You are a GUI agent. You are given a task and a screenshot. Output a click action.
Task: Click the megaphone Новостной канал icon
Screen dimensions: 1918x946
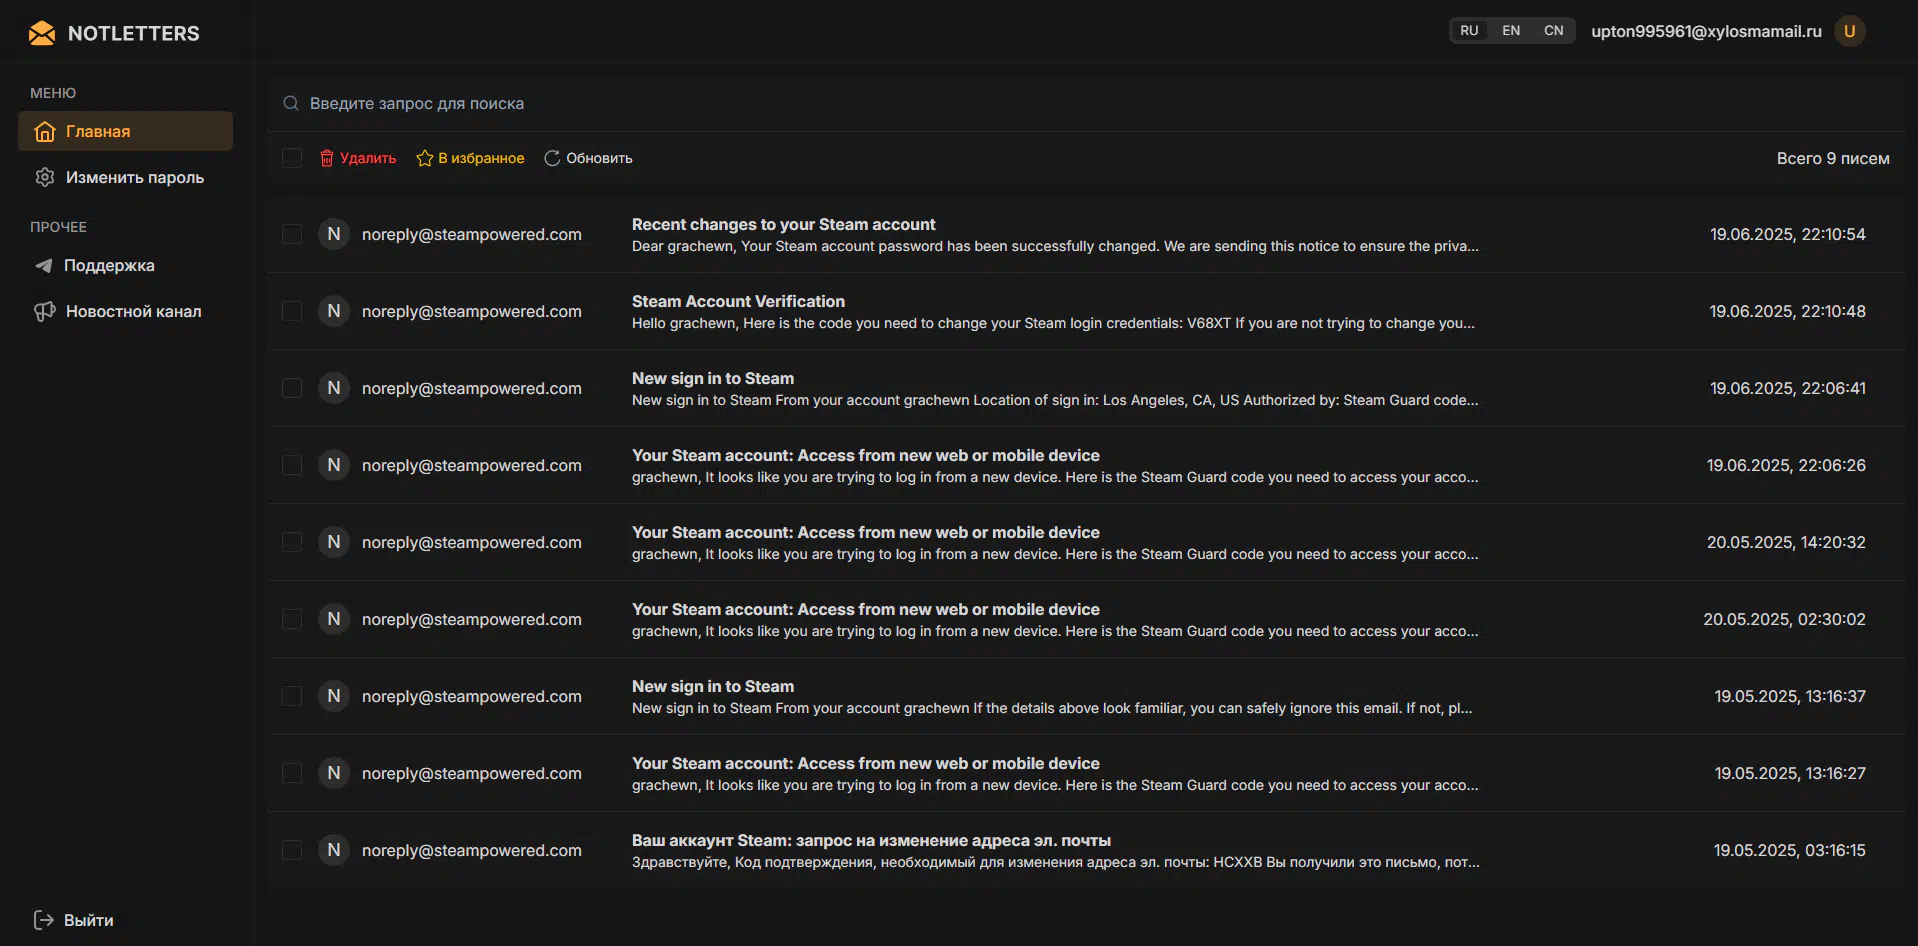(45, 311)
